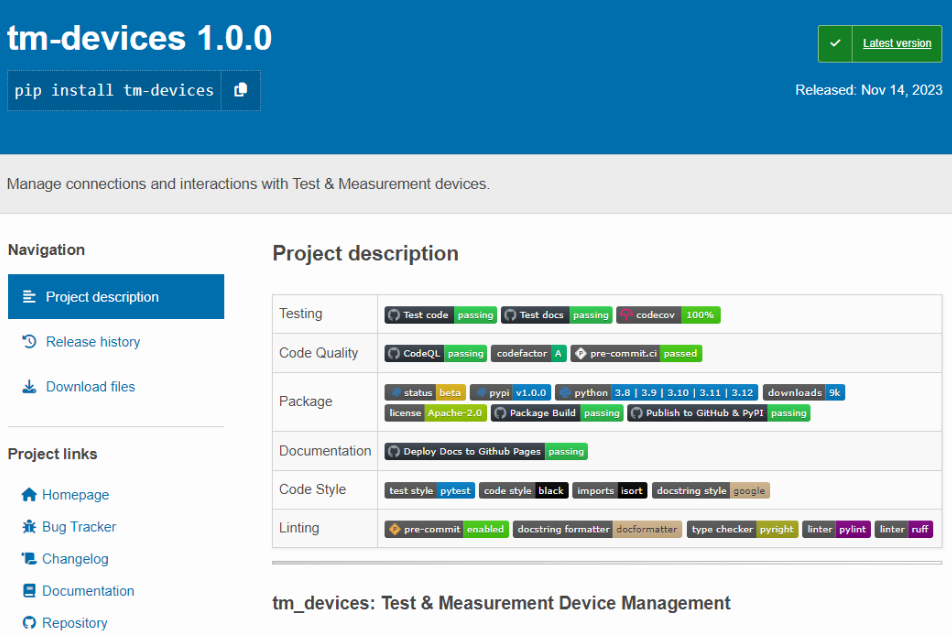Open the linter ruff badge
The image size is (952, 640).
point(904,529)
